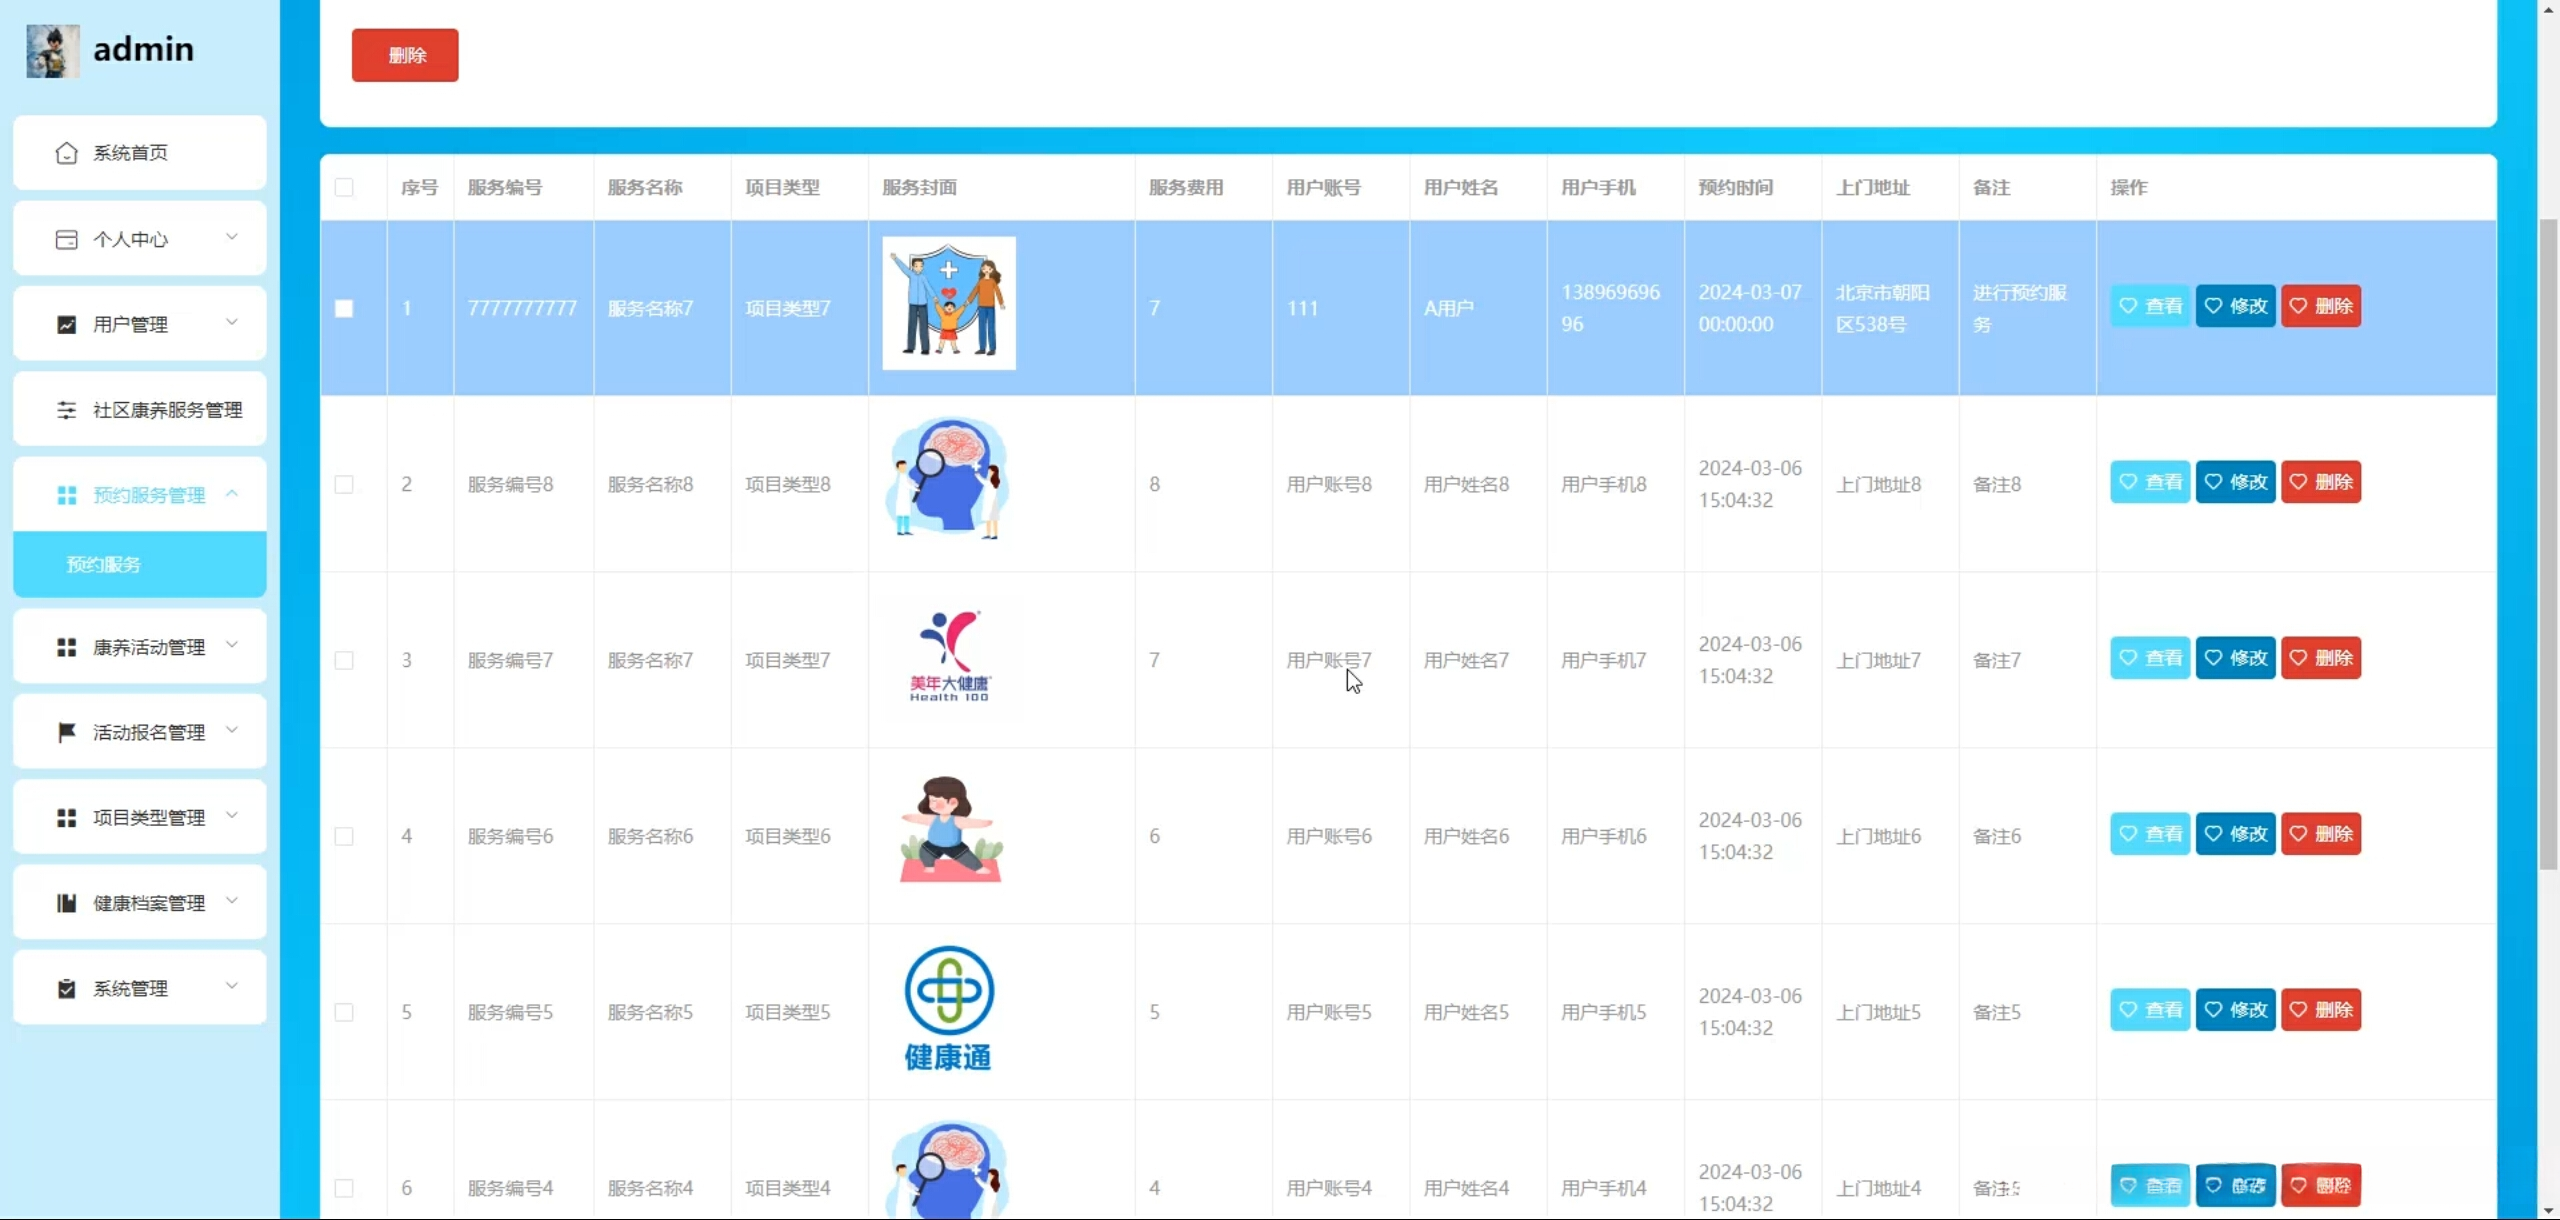Click the sliders icon for 社区康养服务管理

tap(66, 410)
